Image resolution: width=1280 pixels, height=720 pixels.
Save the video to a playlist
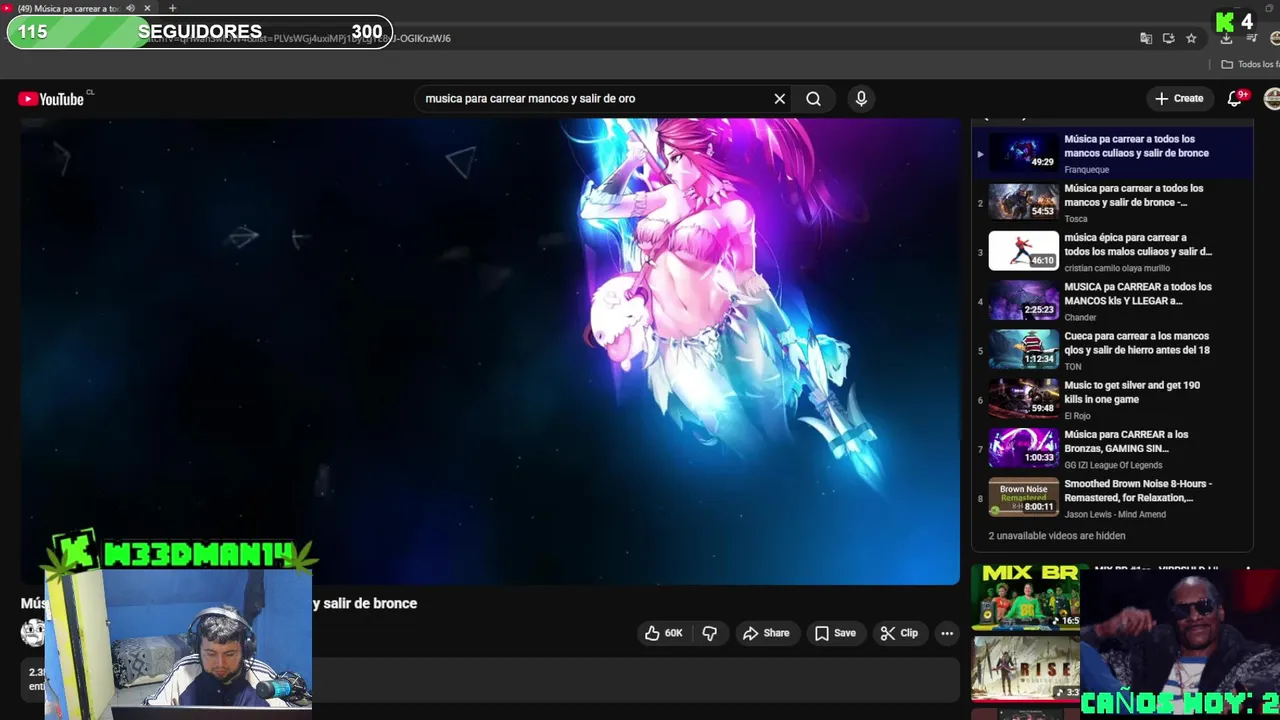coord(835,633)
